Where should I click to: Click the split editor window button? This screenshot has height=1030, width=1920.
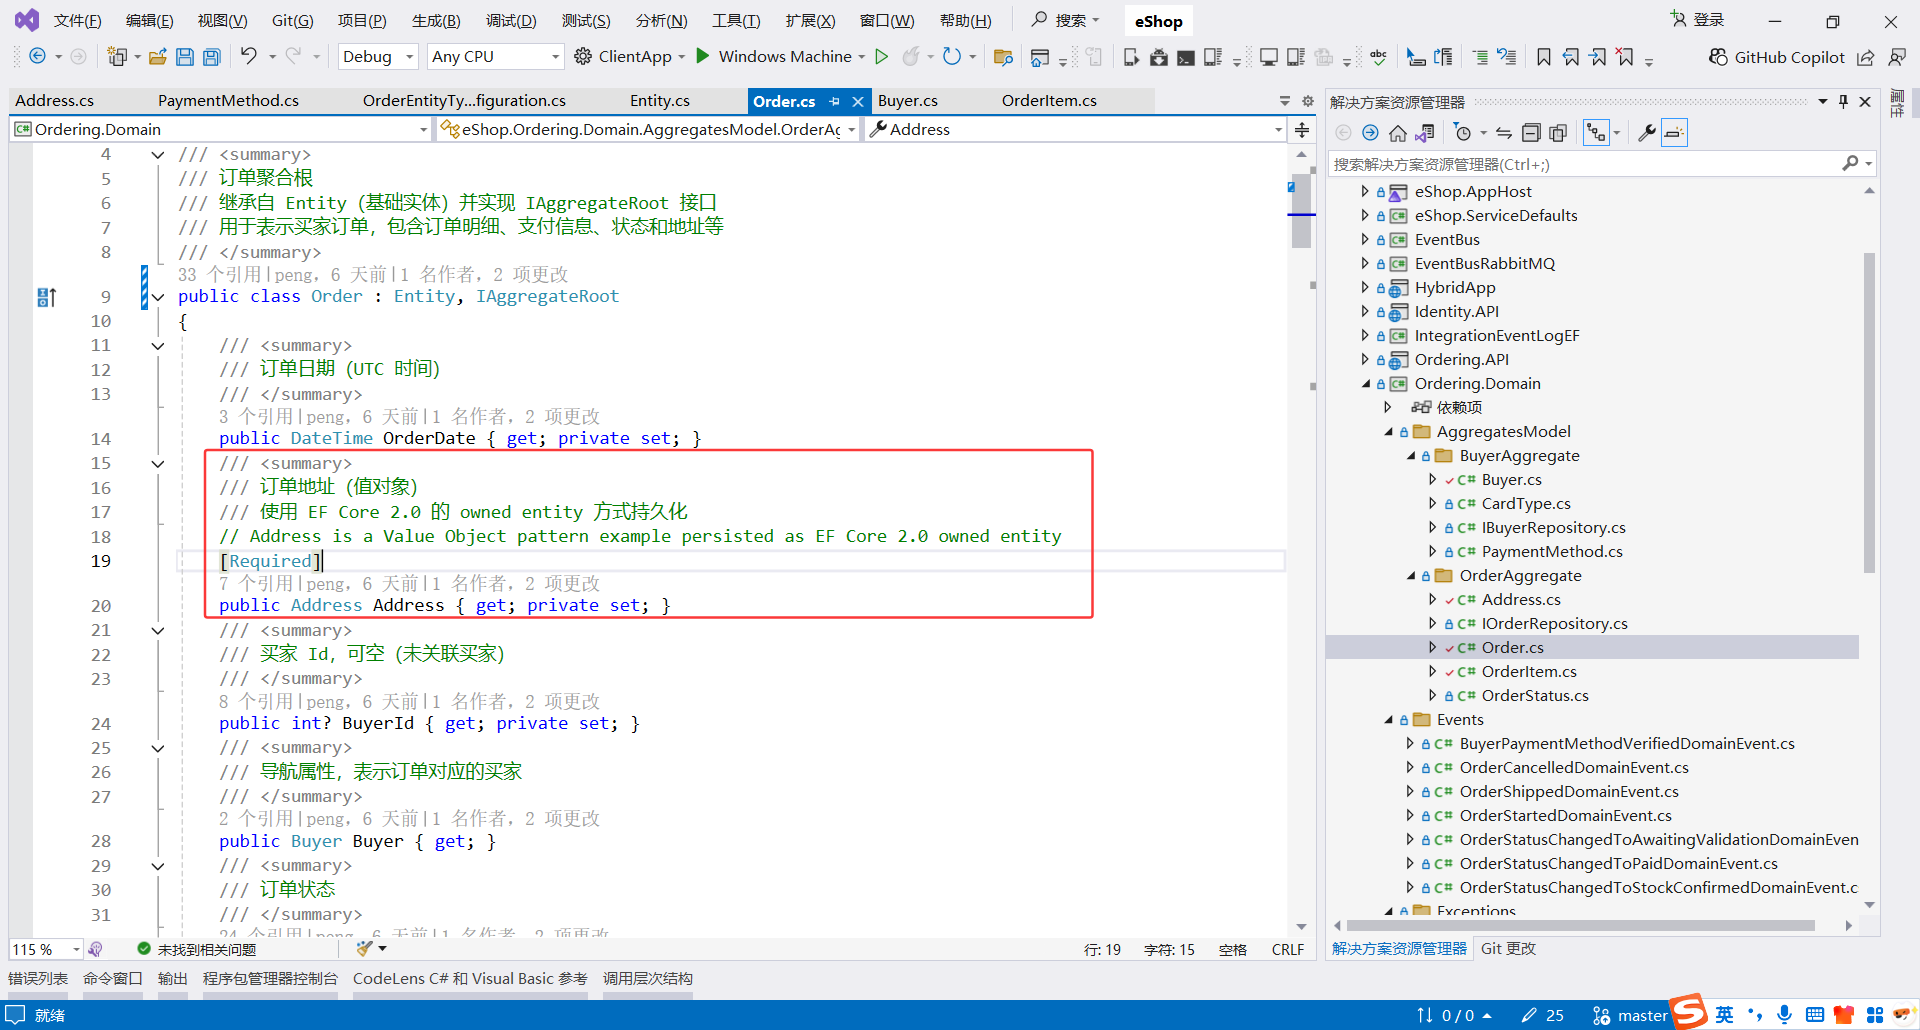pos(1302,130)
